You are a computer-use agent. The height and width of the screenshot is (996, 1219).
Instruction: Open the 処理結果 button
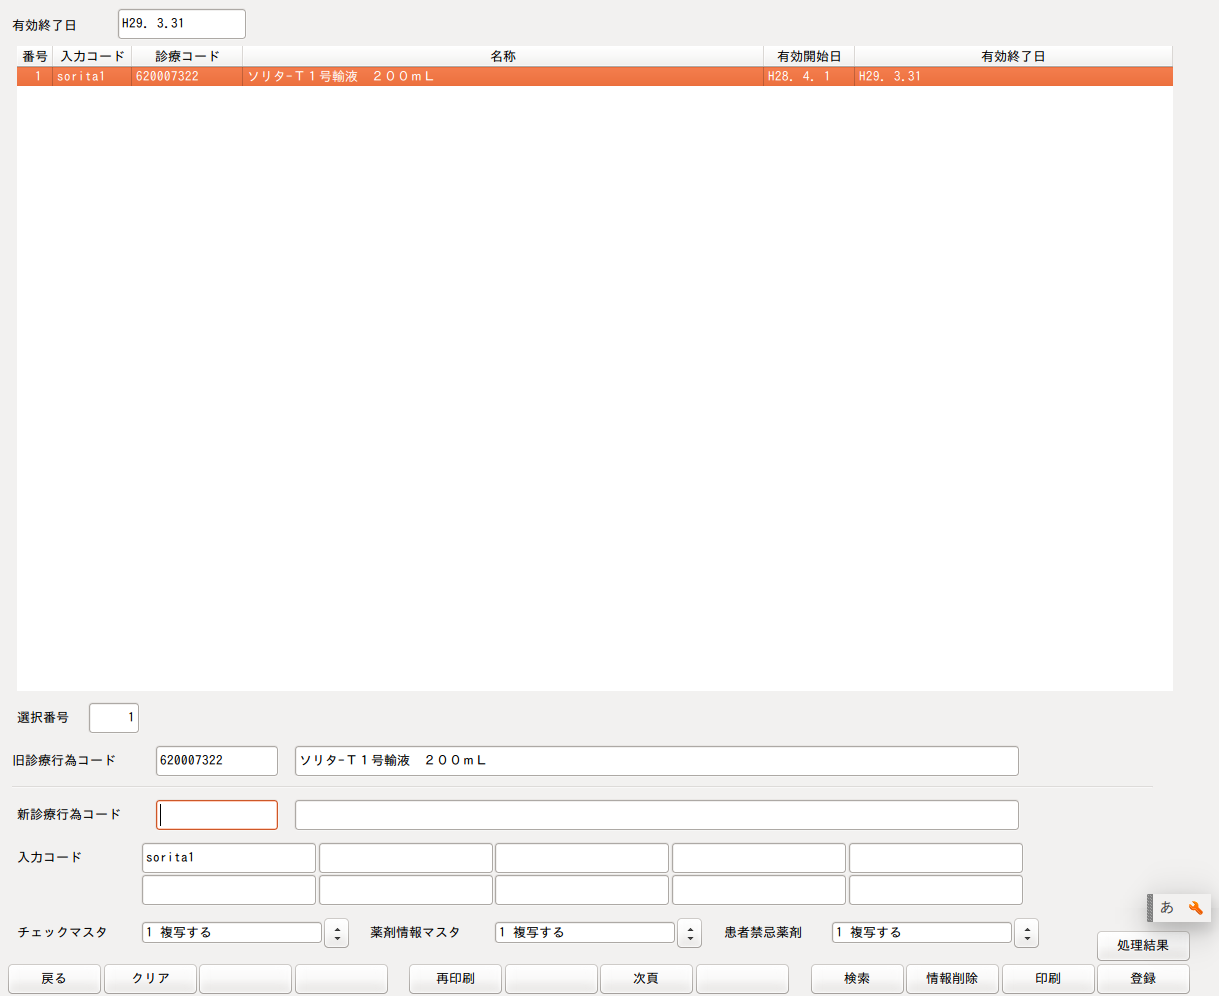click(1143, 945)
